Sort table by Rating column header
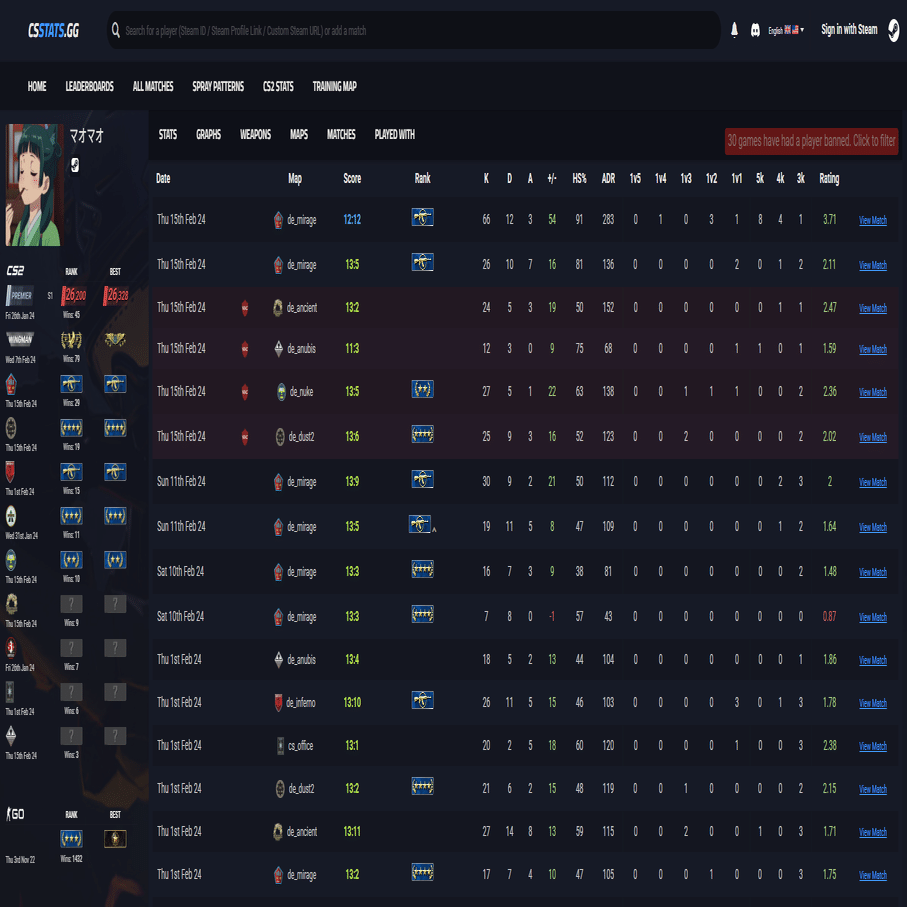This screenshot has width=907, height=907. tap(829, 178)
